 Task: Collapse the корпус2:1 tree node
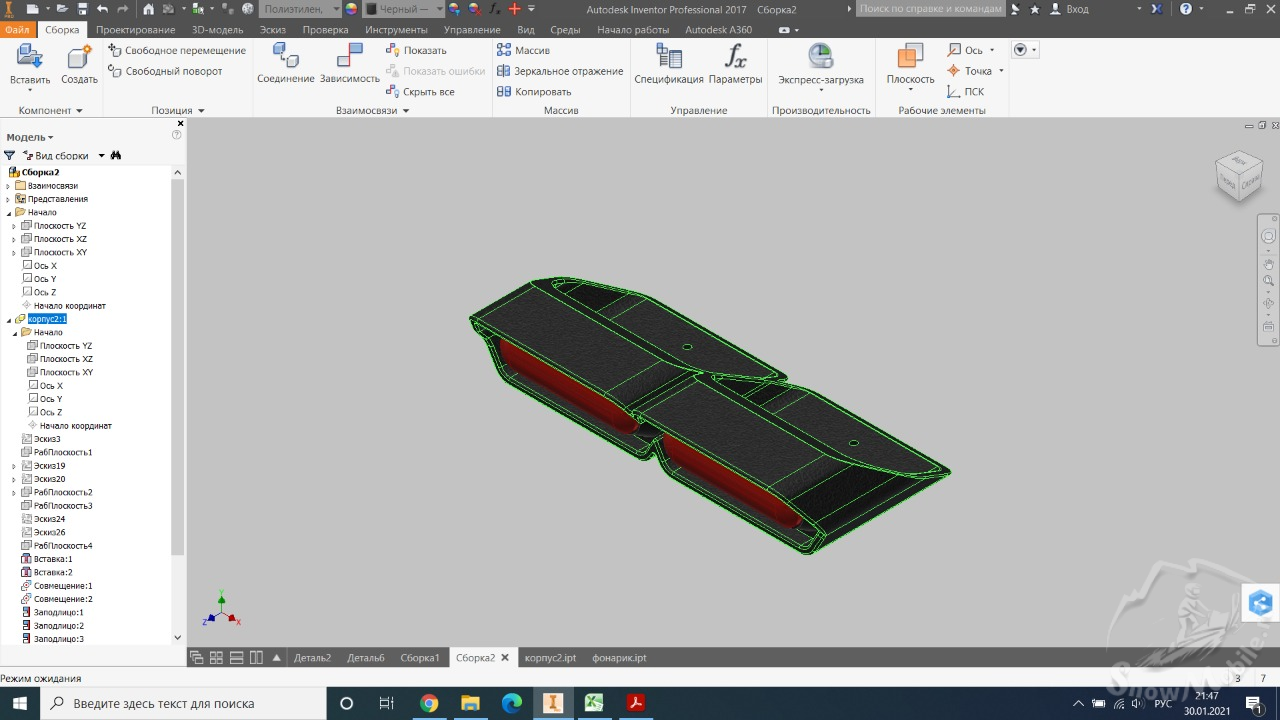click(8, 319)
